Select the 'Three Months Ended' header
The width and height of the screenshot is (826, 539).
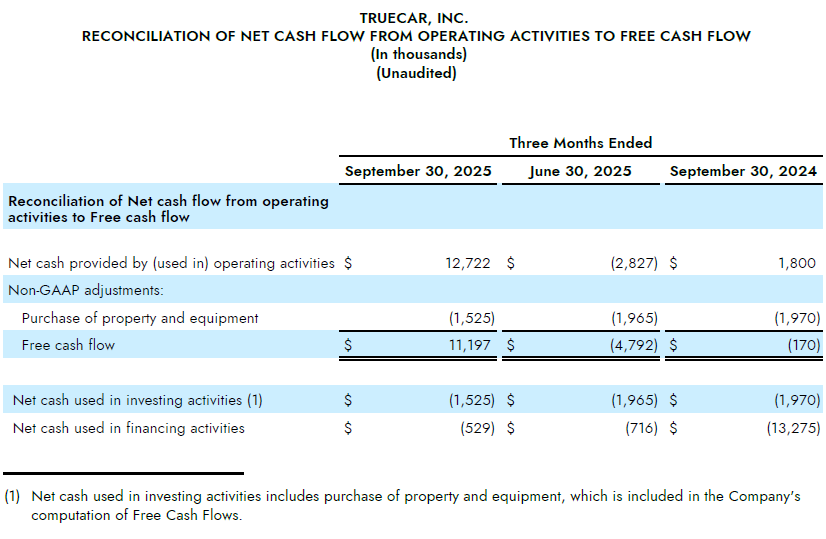[581, 143]
